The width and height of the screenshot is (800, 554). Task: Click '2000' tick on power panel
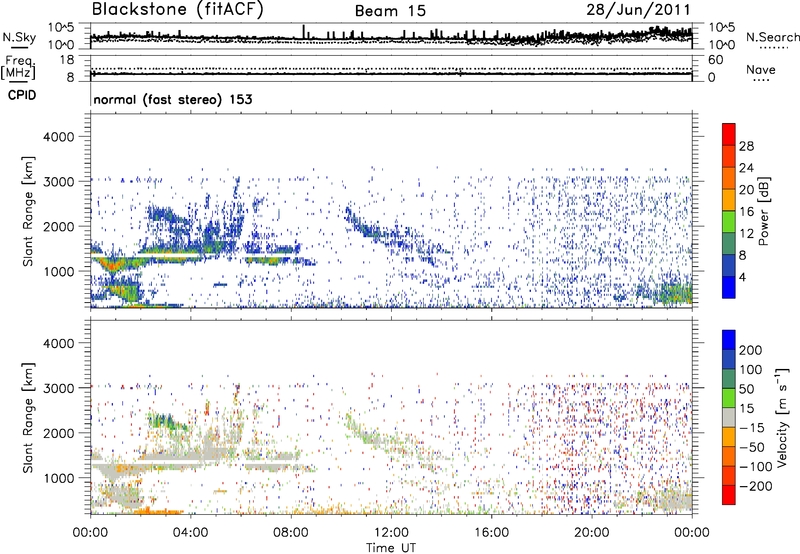pyautogui.click(x=59, y=226)
